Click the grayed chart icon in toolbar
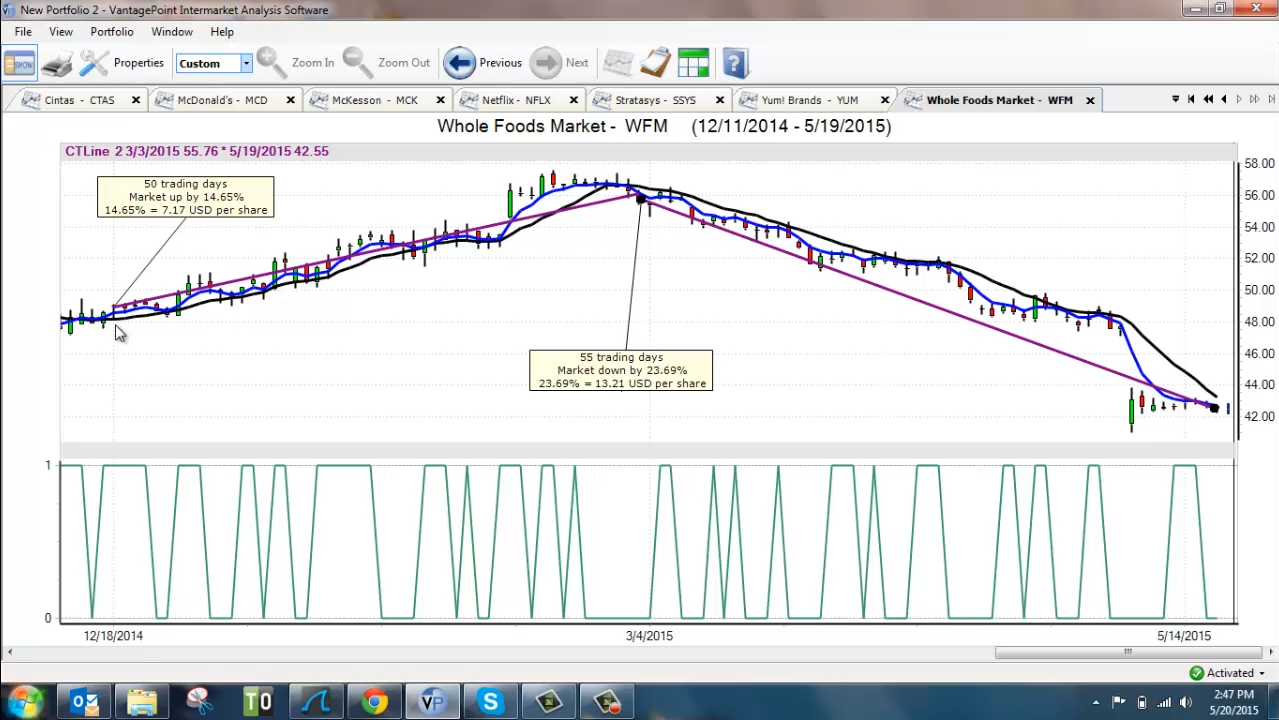Image resolution: width=1279 pixels, height=720 pixels. 618,63
